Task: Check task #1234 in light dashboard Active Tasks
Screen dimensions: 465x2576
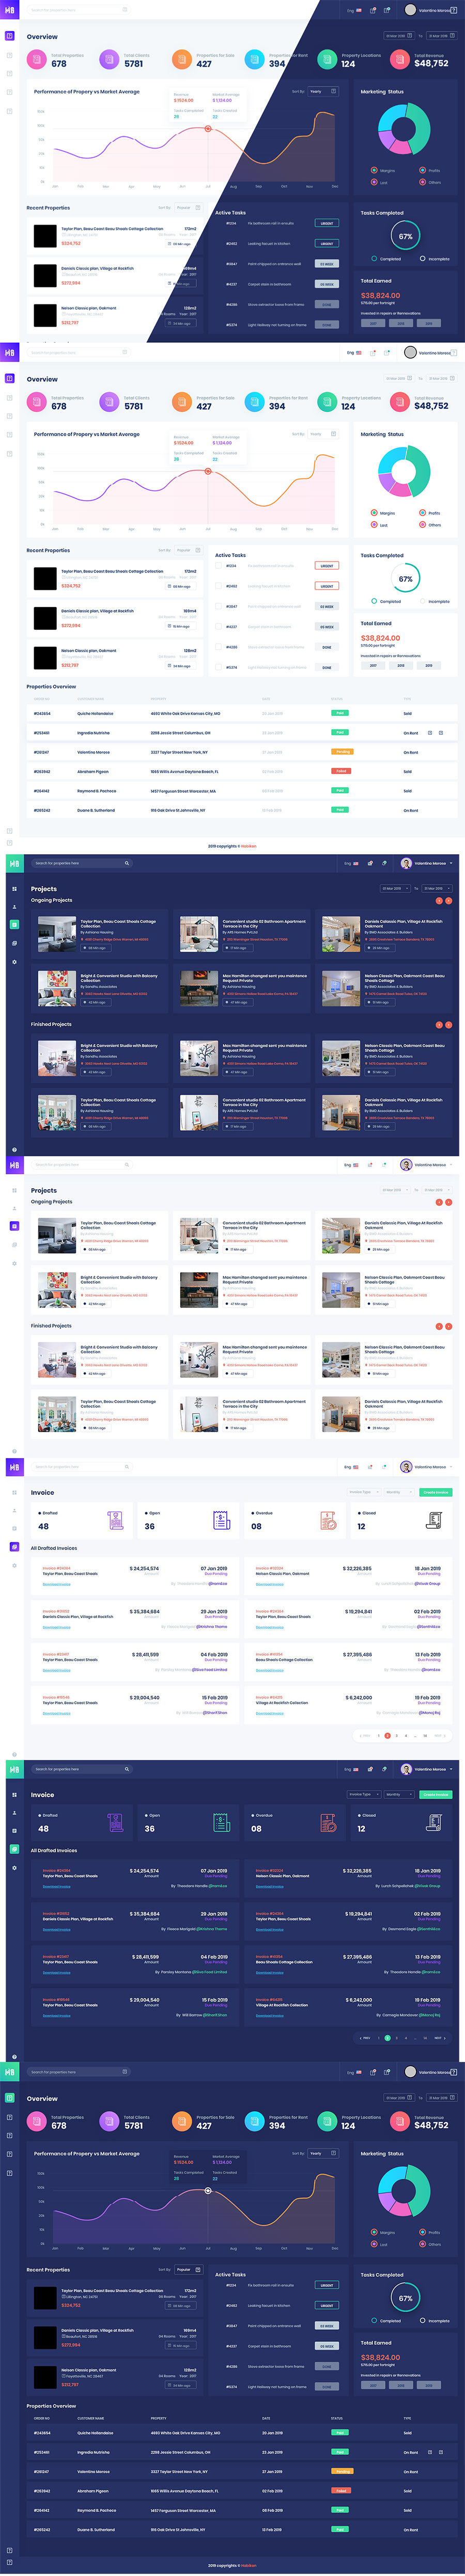Action: click(x=218, y=565)
